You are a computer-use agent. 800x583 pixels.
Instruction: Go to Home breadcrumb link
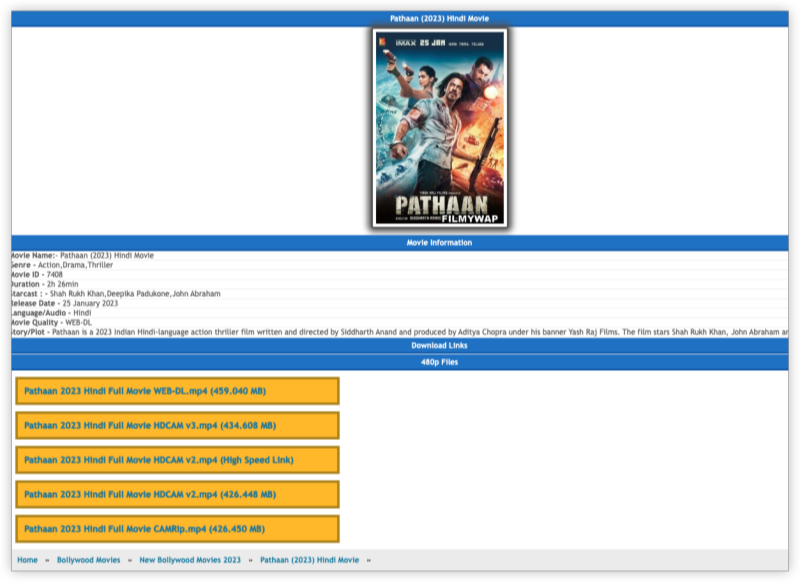28,560
